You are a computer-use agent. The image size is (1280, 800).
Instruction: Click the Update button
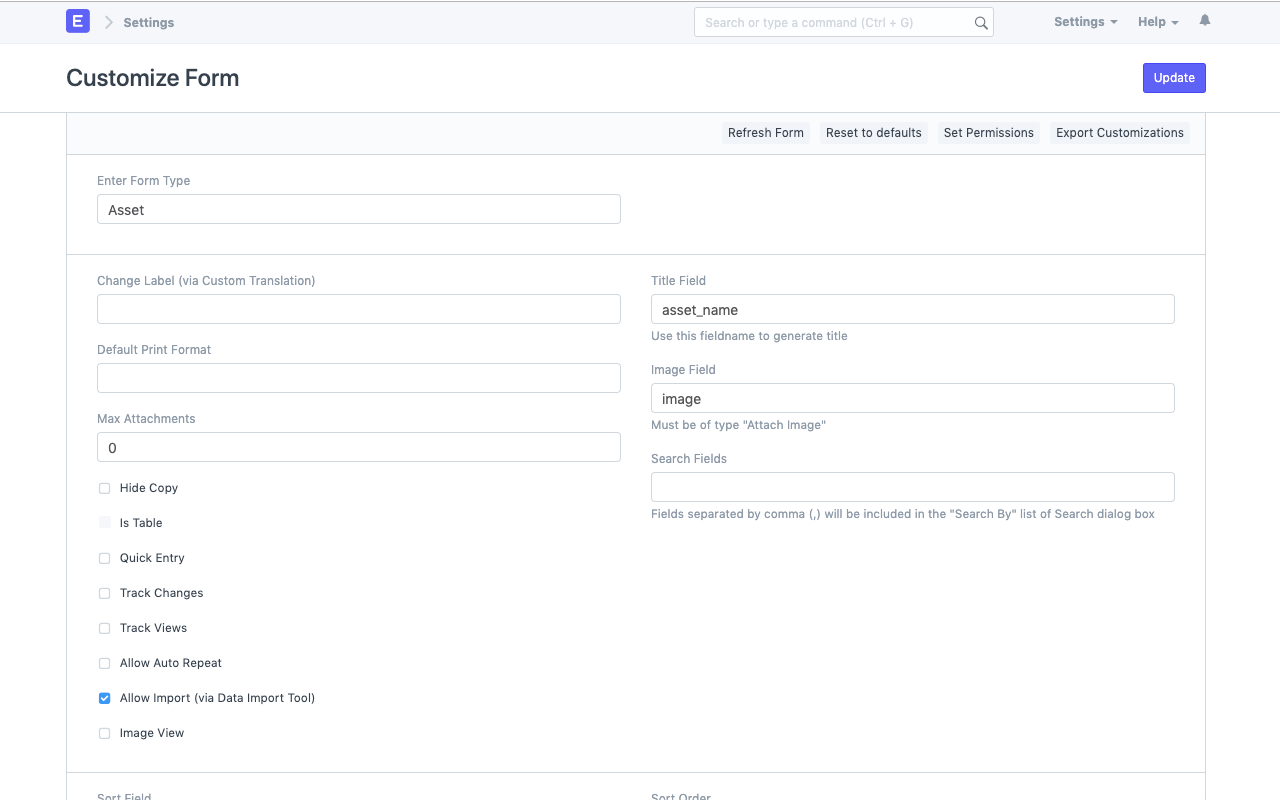1174,78
